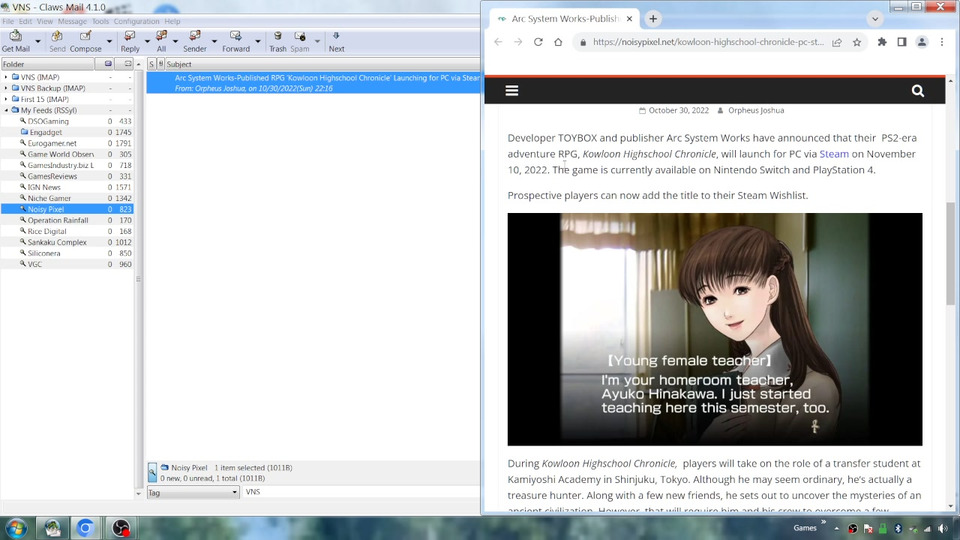Click the Reply All toolbar icon
This screenshot has height=540, width=960.
pyautogui.click(x=161, y=41)
